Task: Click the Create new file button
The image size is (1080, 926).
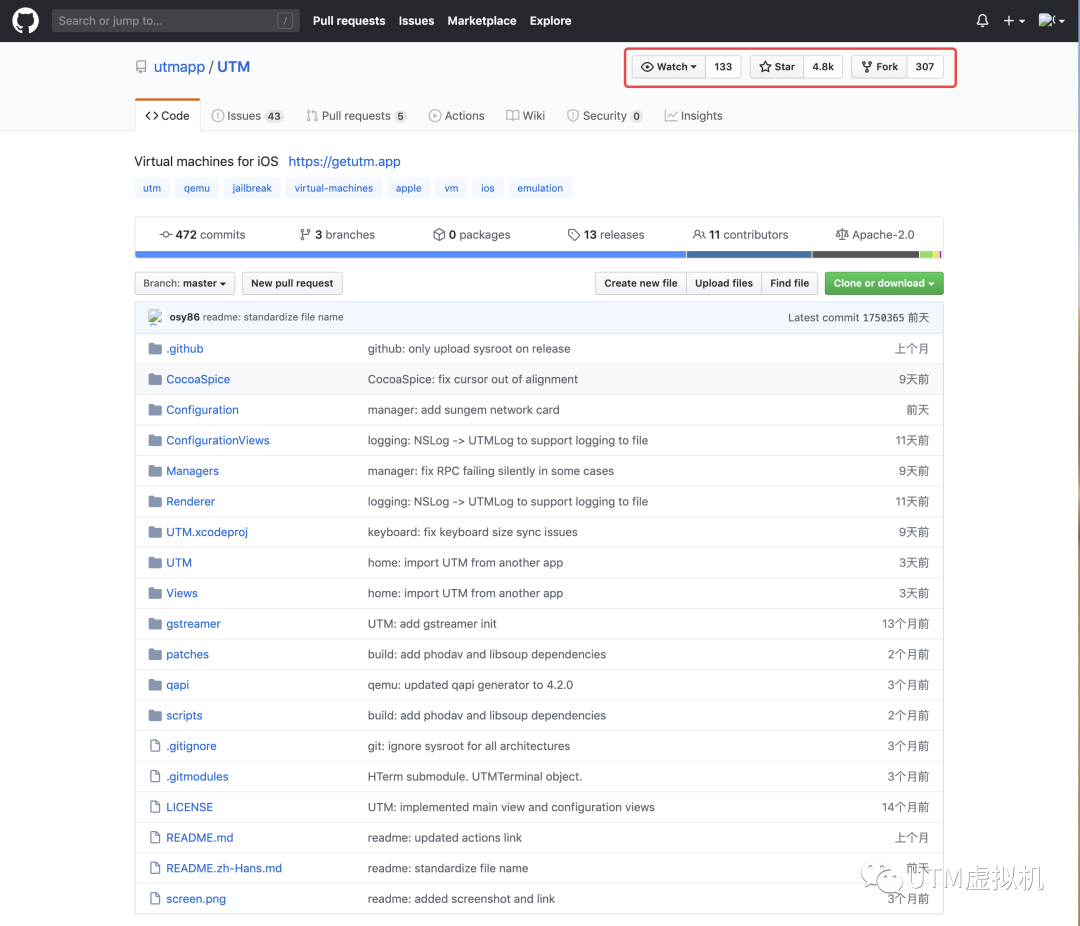Action: 641,283
